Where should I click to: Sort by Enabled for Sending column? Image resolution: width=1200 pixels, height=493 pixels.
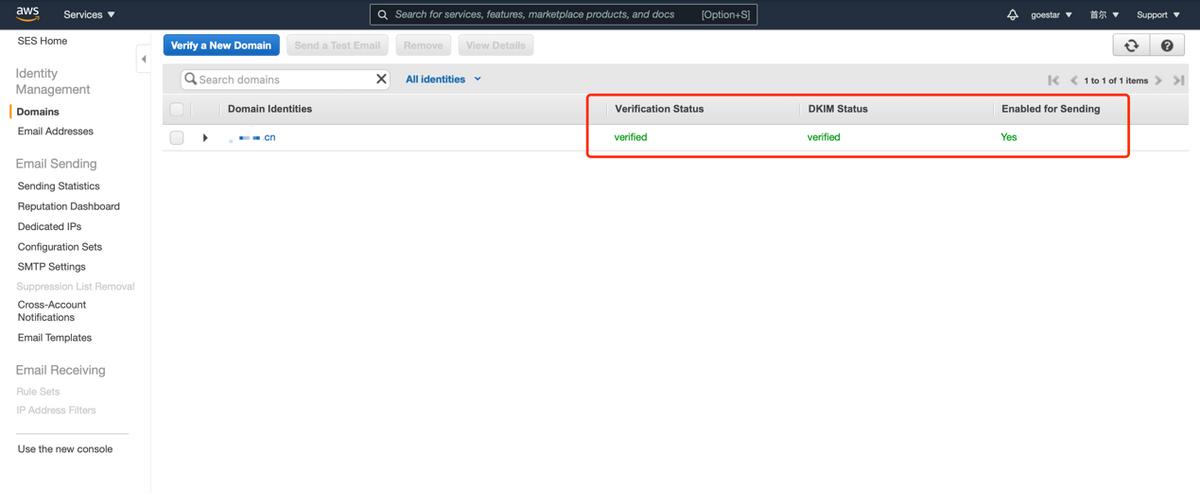[x=1051, y=109]
